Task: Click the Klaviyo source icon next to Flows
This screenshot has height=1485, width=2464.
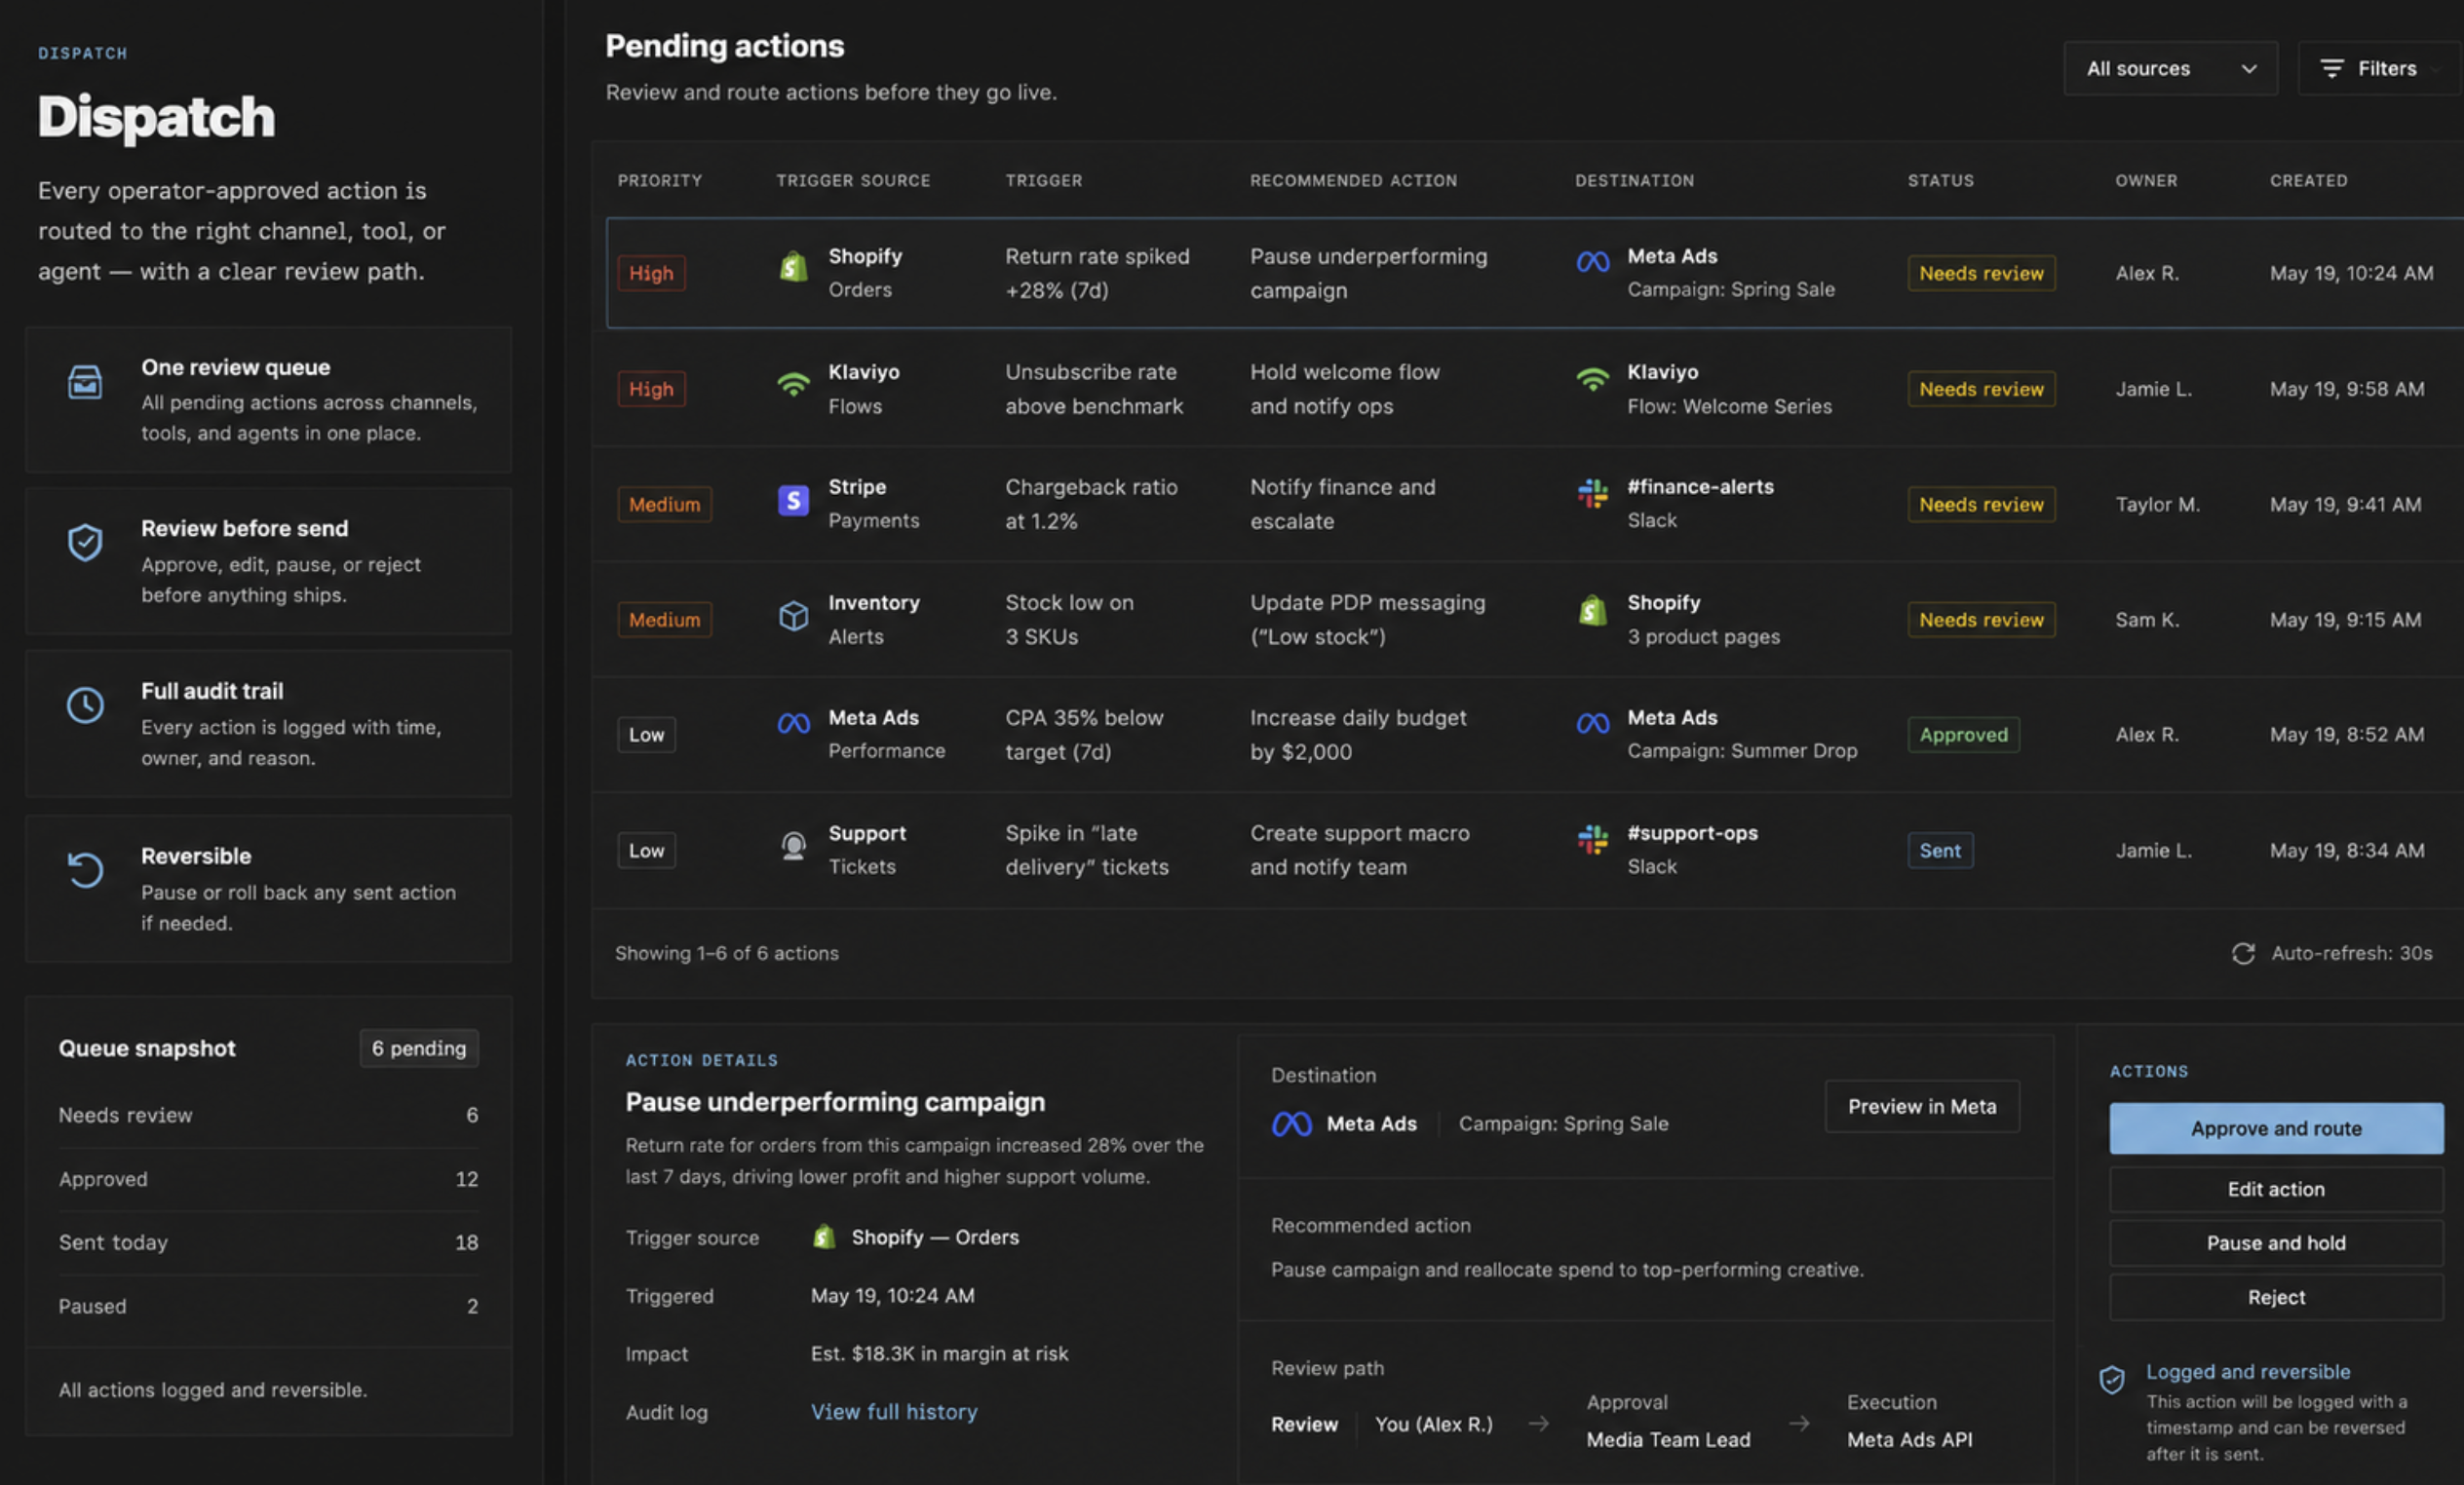Action: pyautogui.click(x=793, y=383)
